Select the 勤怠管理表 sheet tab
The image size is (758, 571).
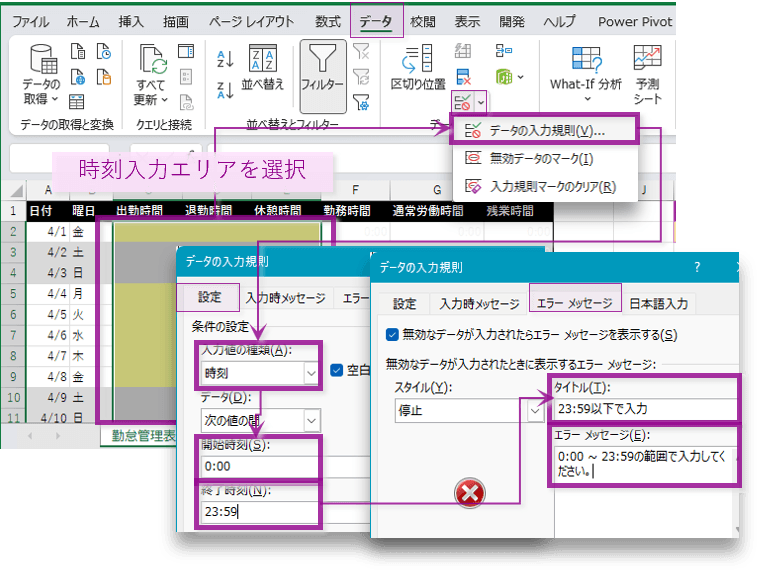click(x=144, y=436)
